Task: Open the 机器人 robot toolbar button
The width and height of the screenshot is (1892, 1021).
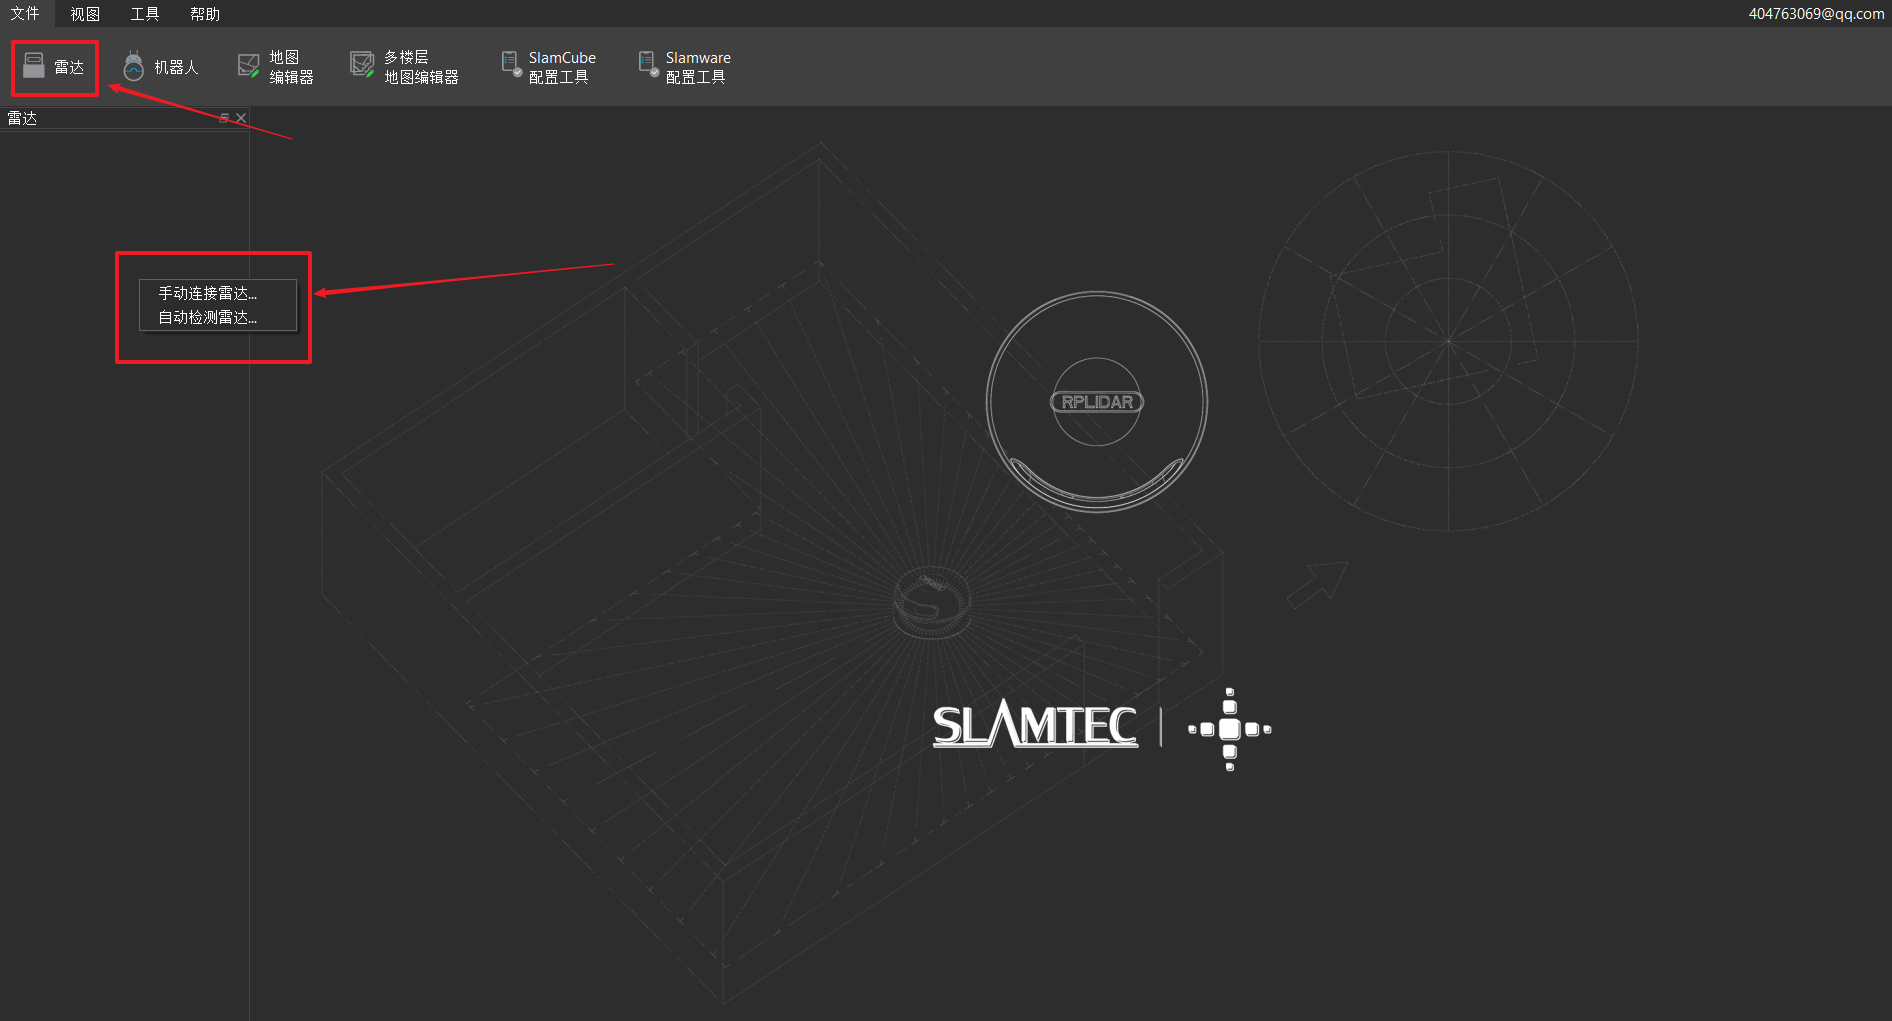Action: 161,67
